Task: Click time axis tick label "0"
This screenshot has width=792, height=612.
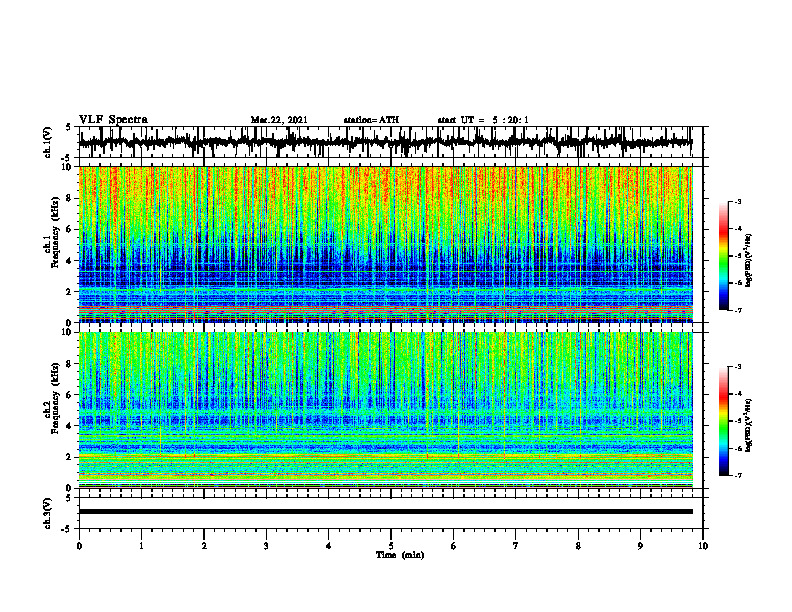Action: (x=79, y=546)
